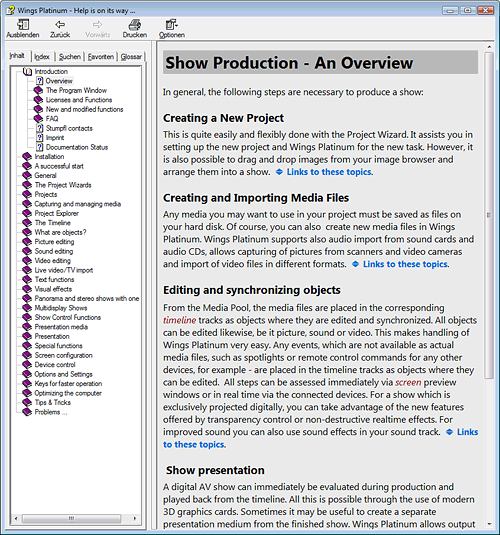Click the book icon beside The Project Wizards
The width and height of the screenshot is (500, 535).
[x=27, y=185]
